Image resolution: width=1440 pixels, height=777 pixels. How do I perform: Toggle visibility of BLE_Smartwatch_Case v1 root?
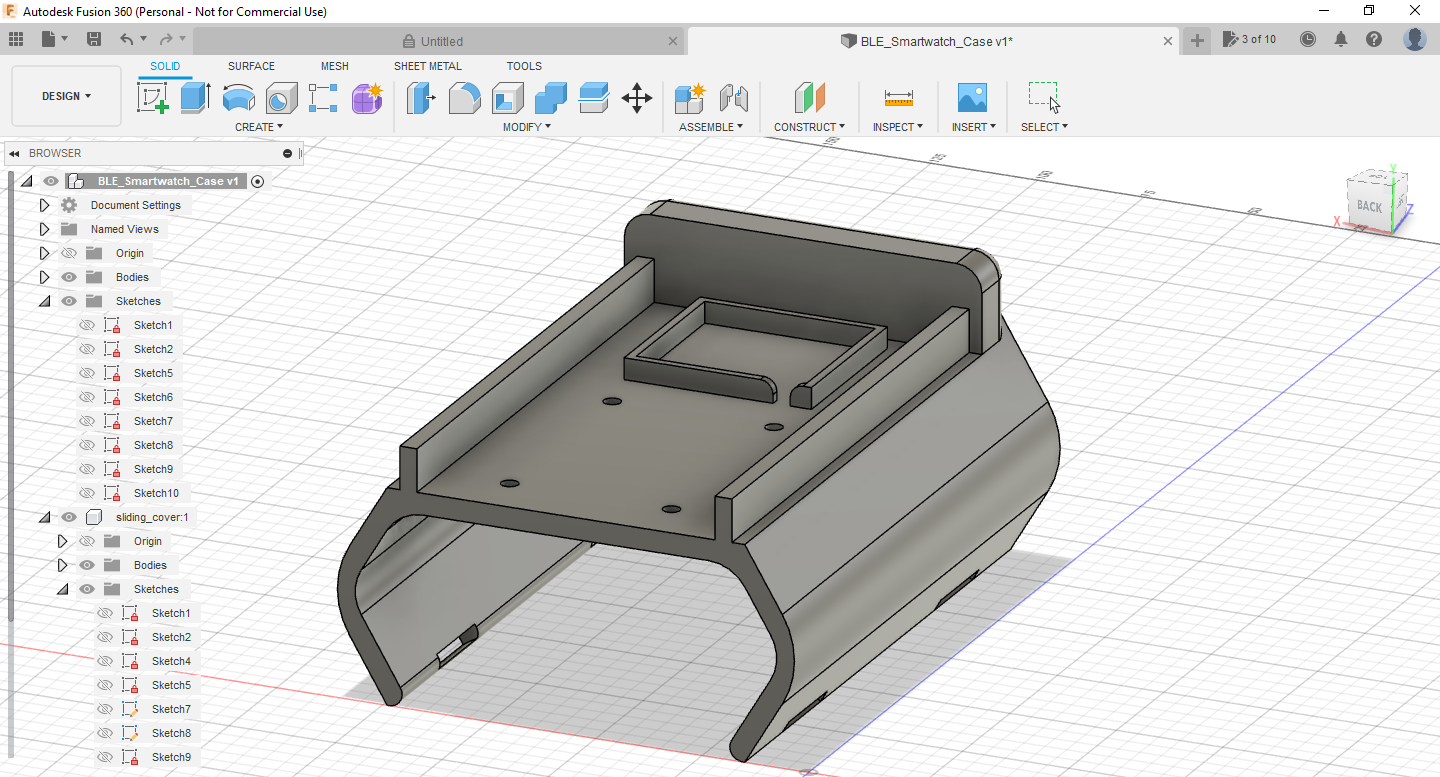point(51,181)
